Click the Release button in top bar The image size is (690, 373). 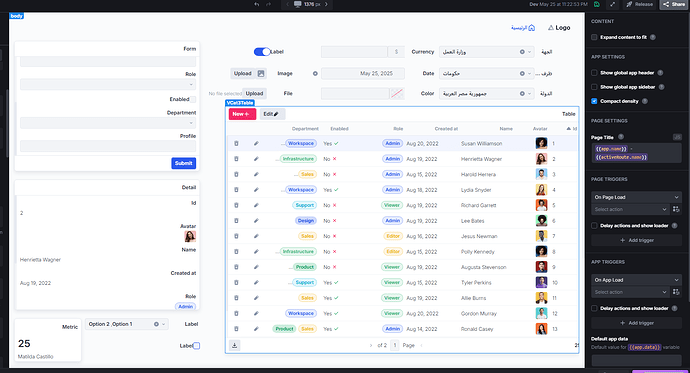(640, 4)
